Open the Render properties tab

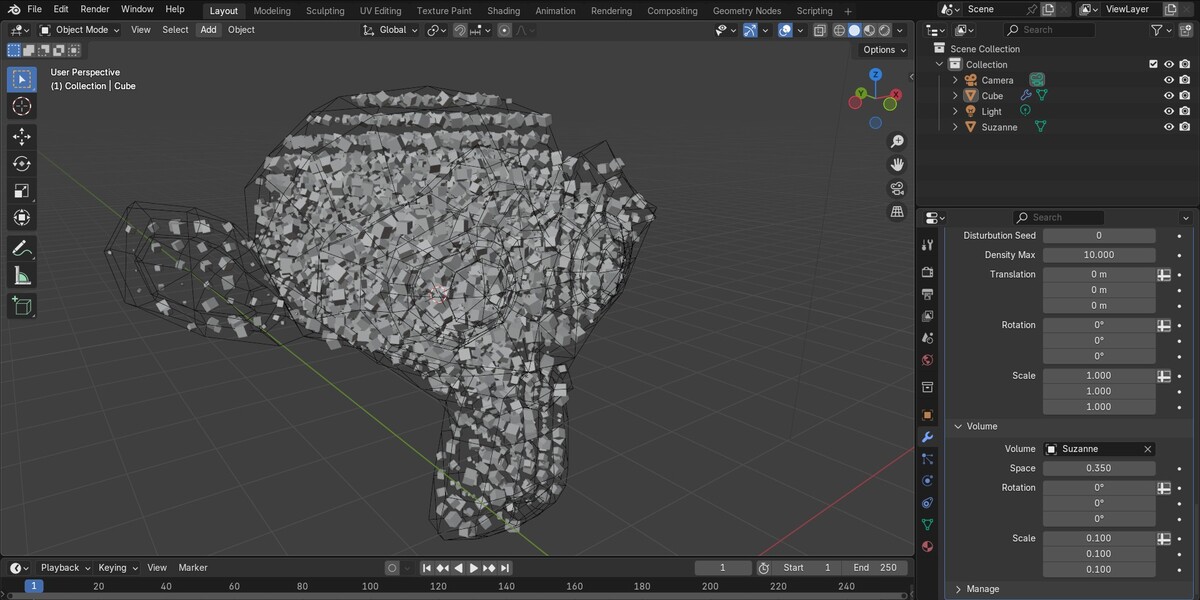coord(927,272)
